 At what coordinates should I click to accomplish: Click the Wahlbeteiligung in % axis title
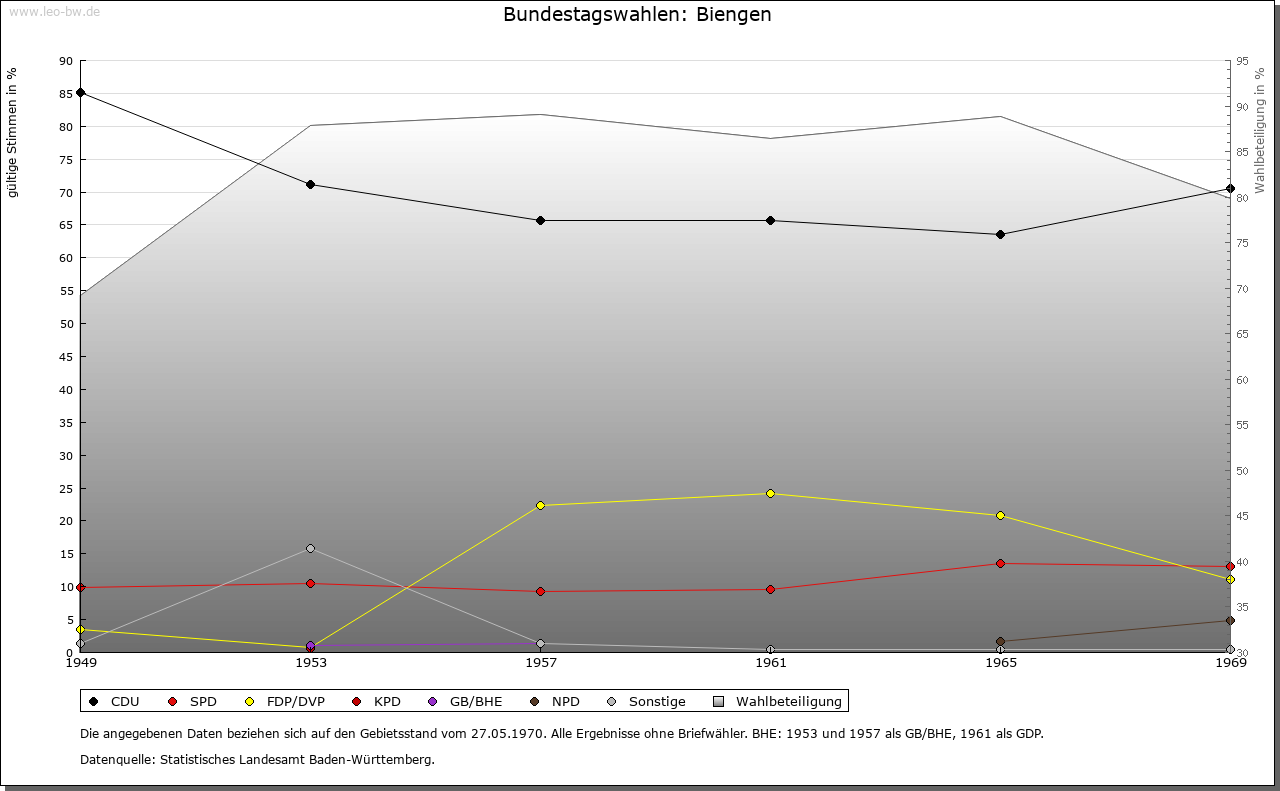(1259, 130)
